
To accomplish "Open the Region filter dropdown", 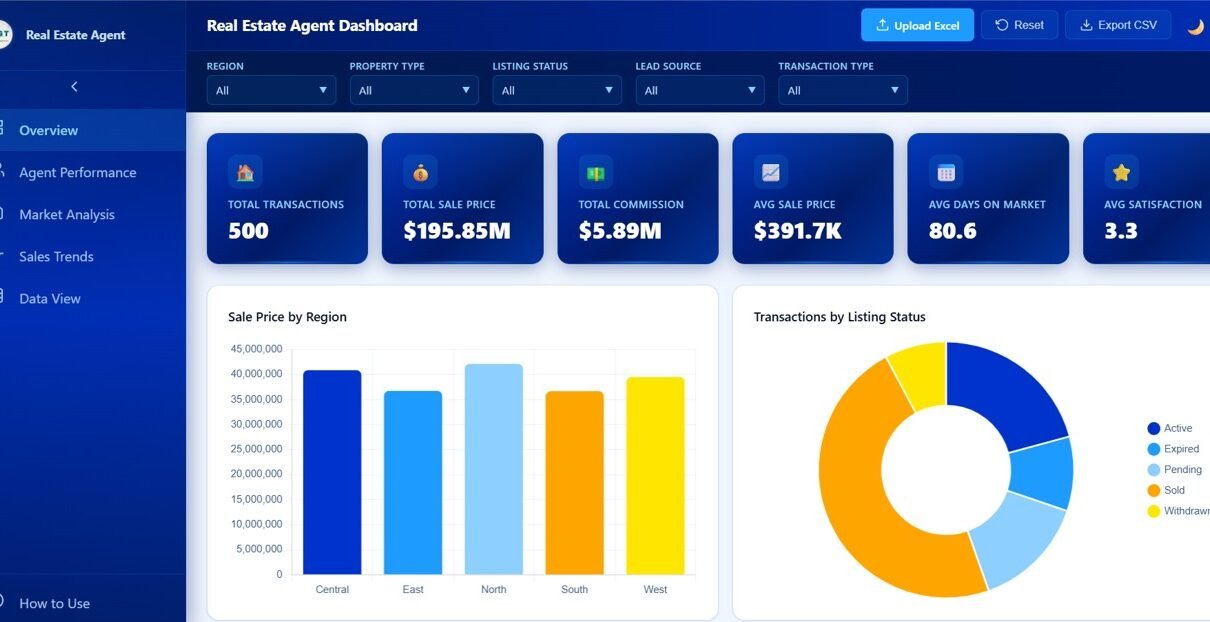I will [272, 90].
